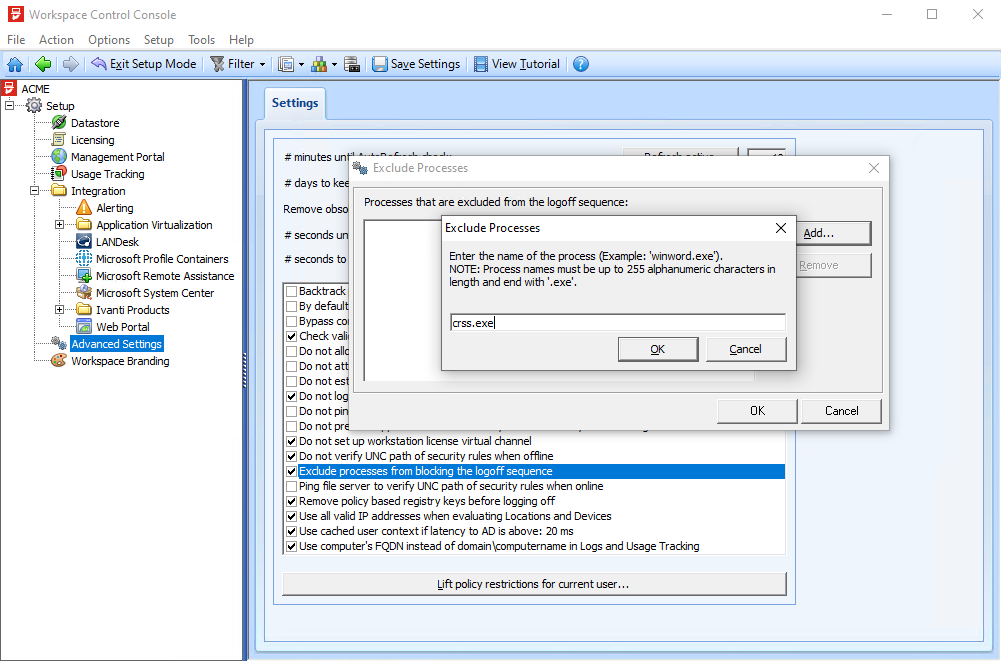Collapse the Setup tree node
Screen dimensions: 1001x661
point(9,105)
